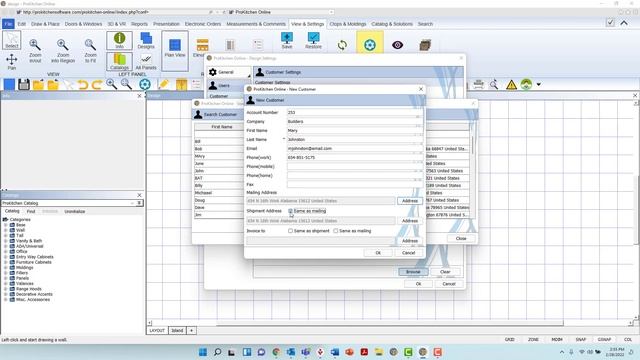This screenshot has width=640, height=360.
Task: Expand the Vanity & Bath category
Action: point(6,241)
